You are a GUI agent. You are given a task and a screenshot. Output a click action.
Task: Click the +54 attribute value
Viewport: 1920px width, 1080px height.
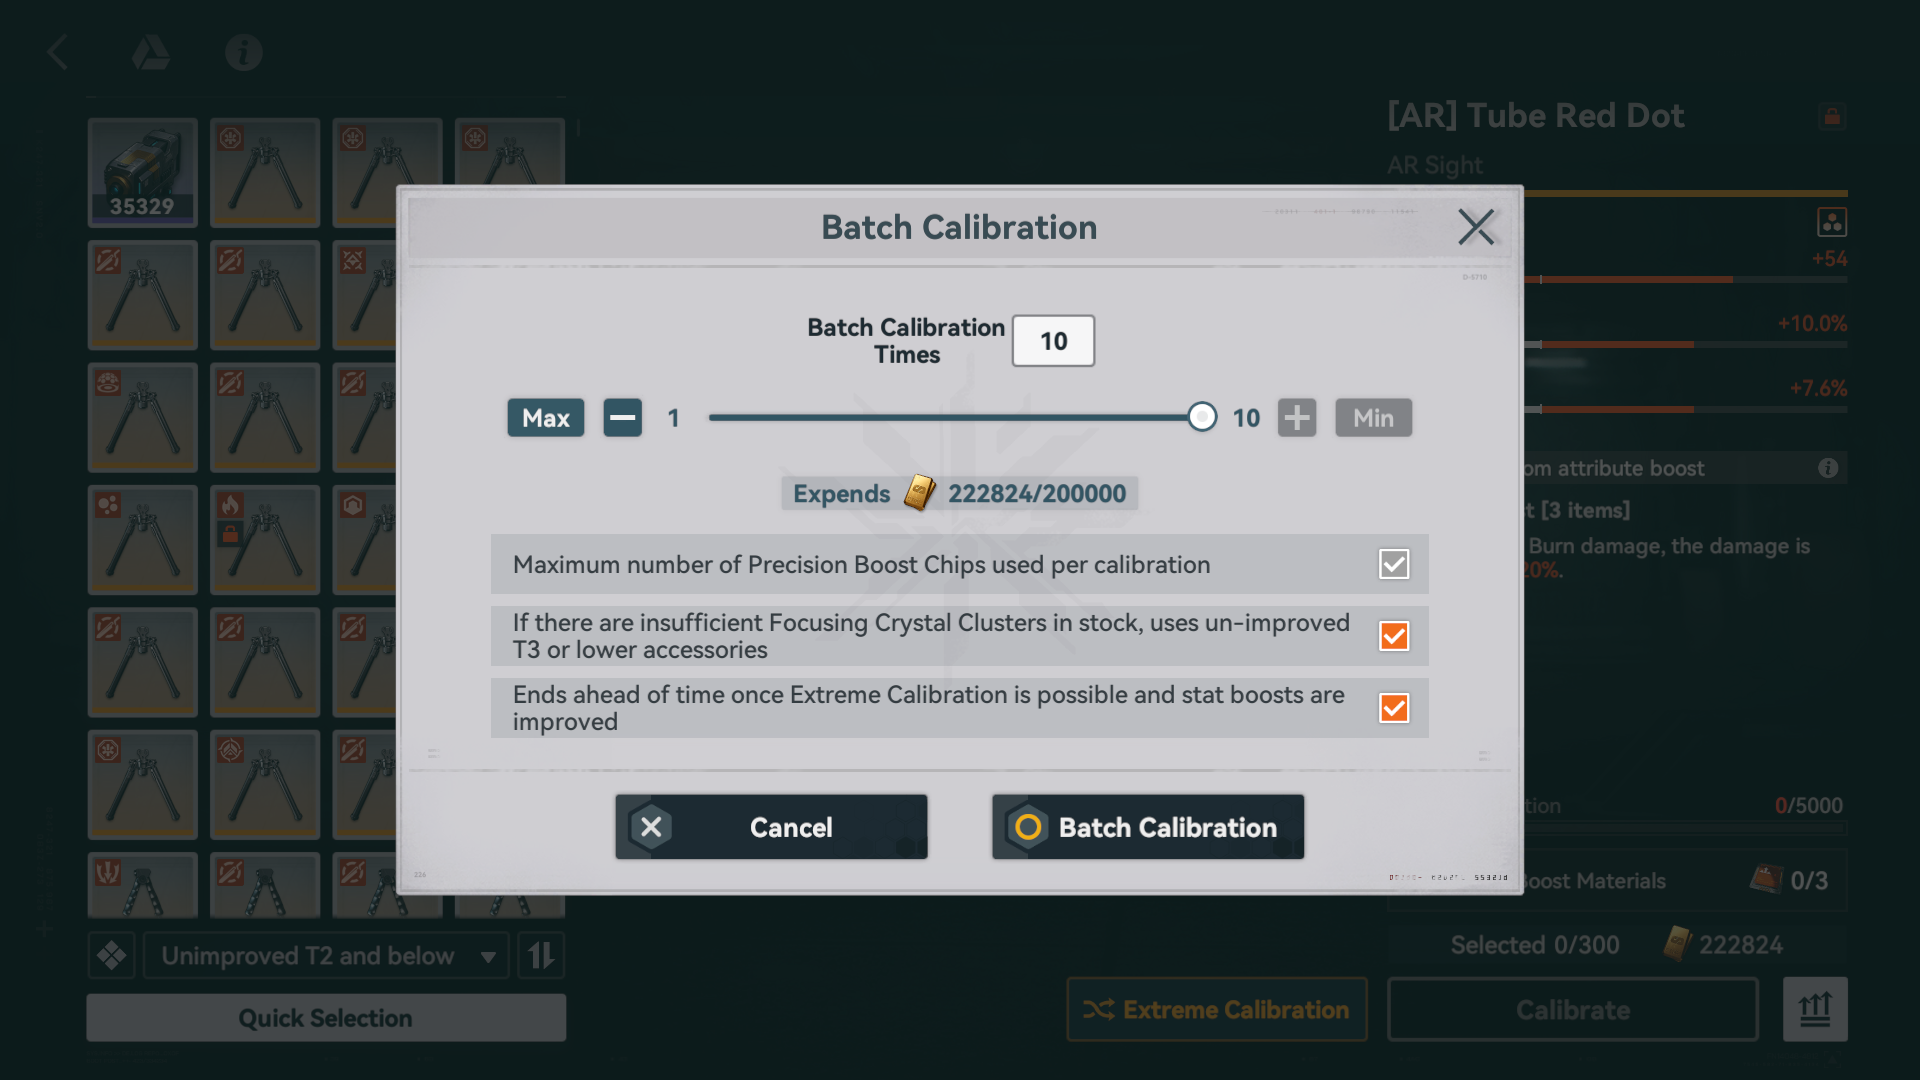click(1830, 259)
